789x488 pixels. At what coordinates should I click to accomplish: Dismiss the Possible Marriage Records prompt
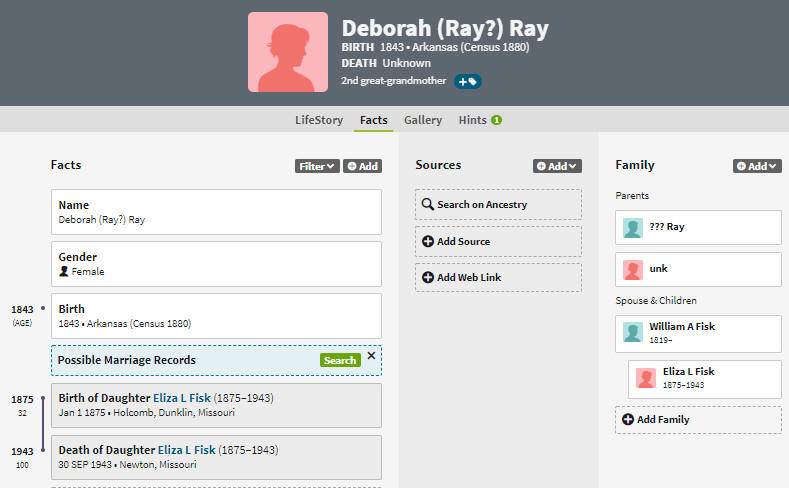[371, 356]
